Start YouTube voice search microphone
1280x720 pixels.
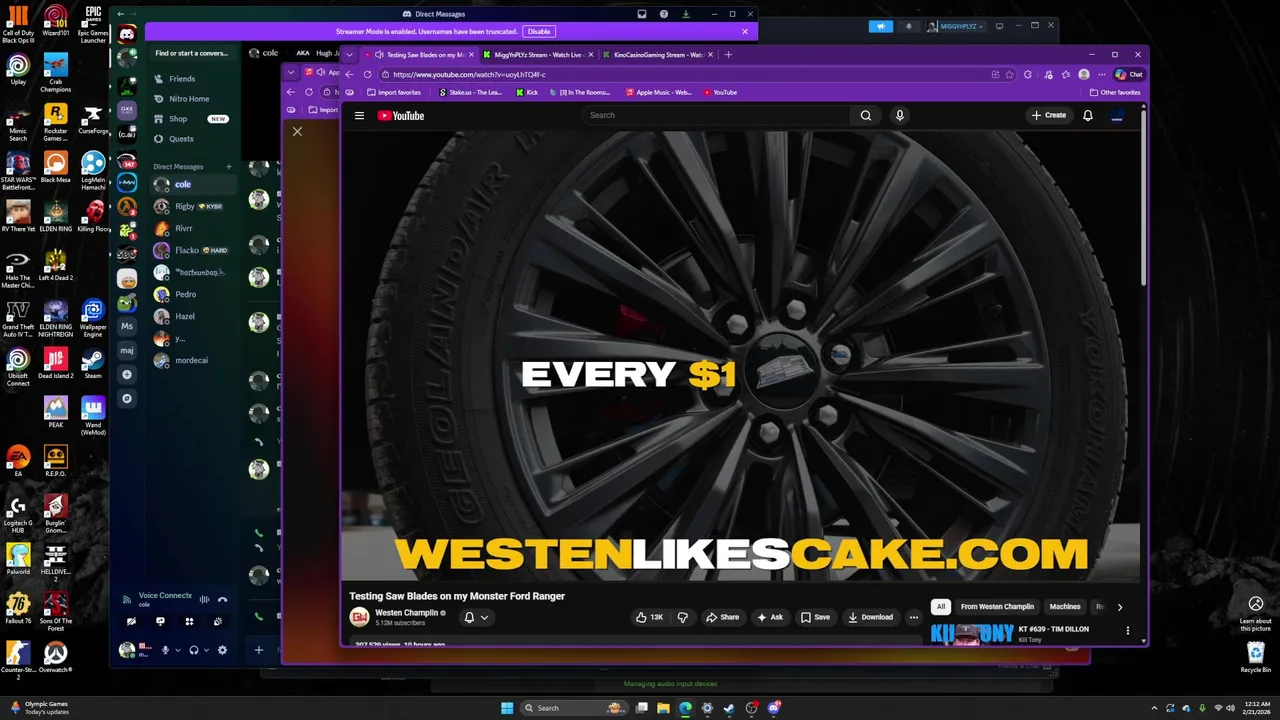tap(900, 115)
